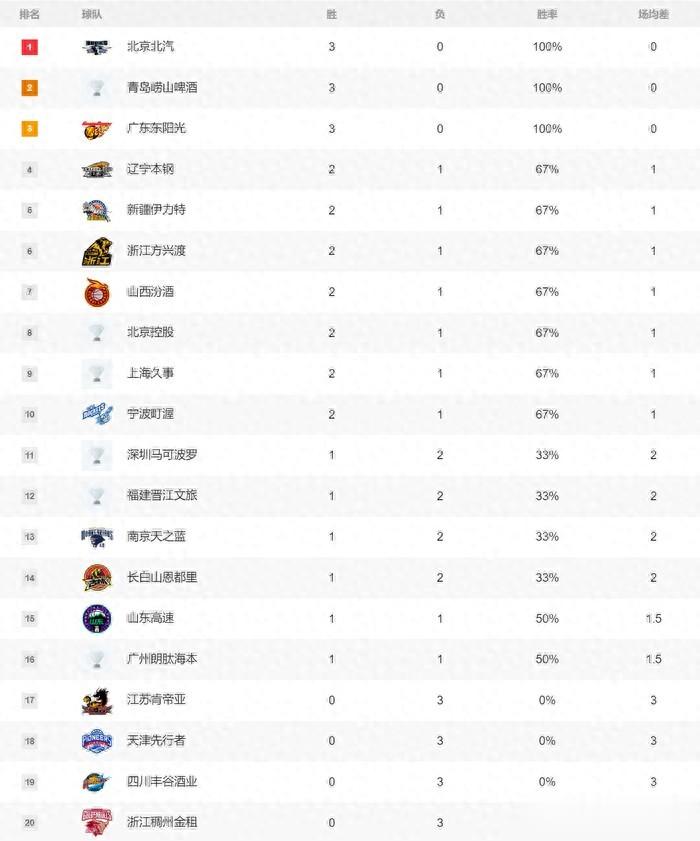The height and width of the screenshot is (841, 700).
Task: Sort by the 场均差 column header
Action: pos(653,15)
